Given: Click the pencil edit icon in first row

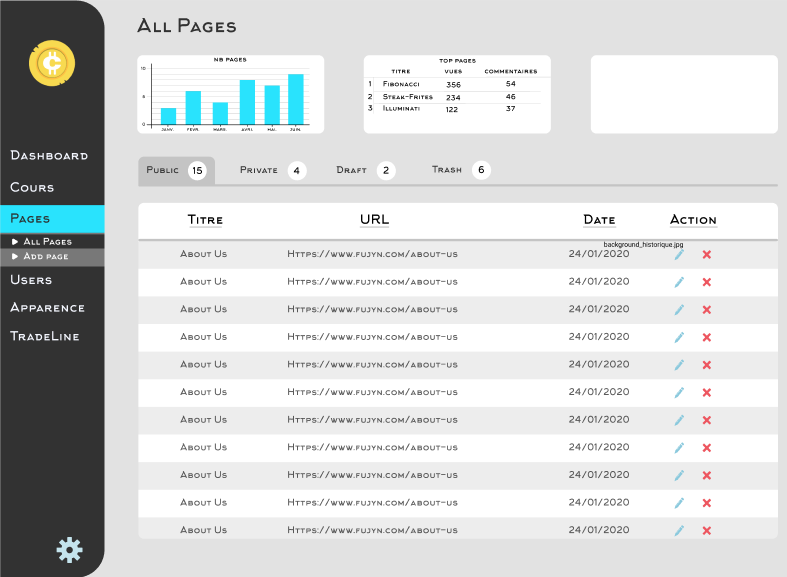Looking at the screenshot, I should pos(679,255).
